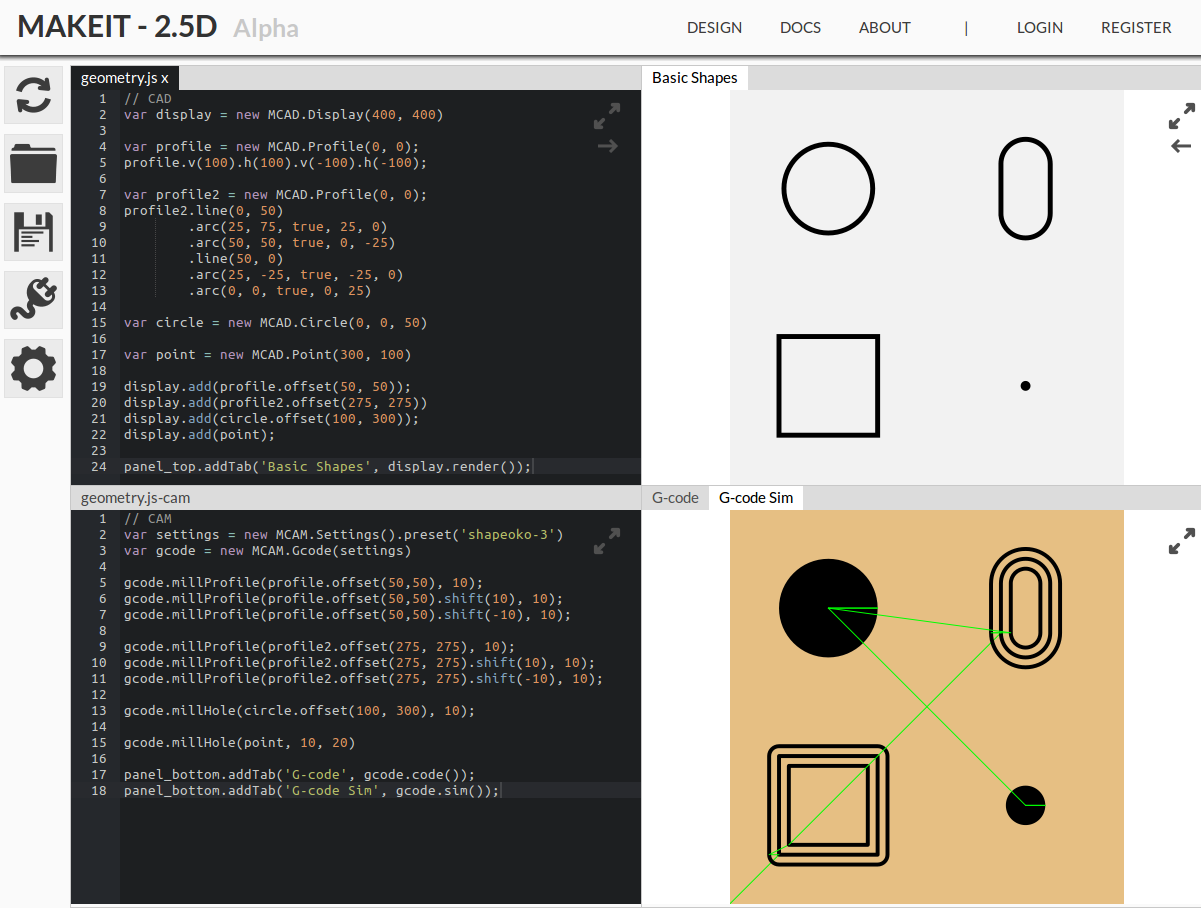Viewport: 1201px width, 908px height.
Task: Open the DOCS page link
Action: click(x=800, y=28)
